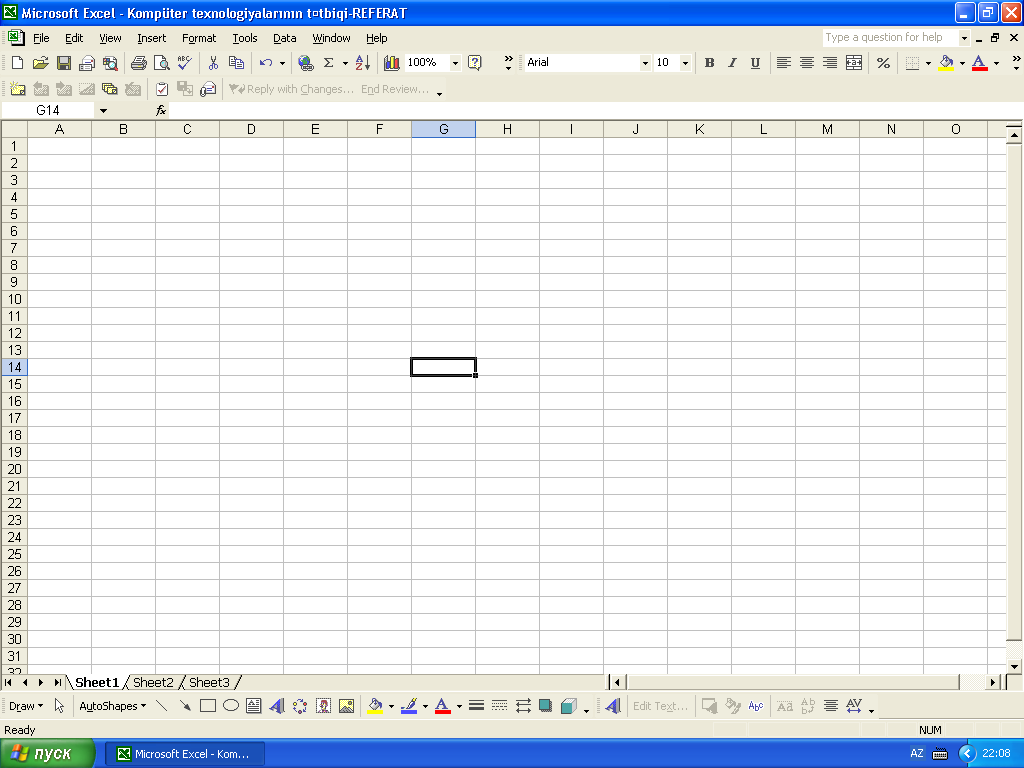
Task: Toggle the Select Objects pointer tool
Action: (x=59, y=706)
